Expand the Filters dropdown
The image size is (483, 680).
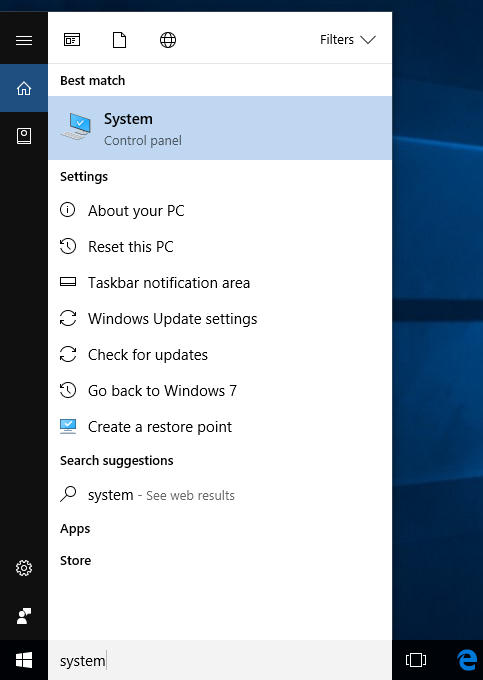pos(348,40)
